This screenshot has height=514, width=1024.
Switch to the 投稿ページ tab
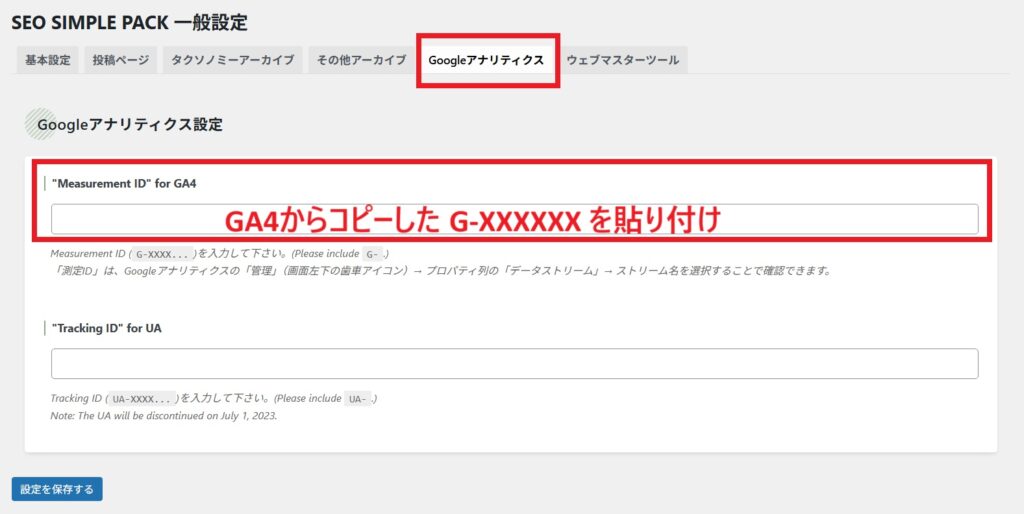tap(121, 60)
